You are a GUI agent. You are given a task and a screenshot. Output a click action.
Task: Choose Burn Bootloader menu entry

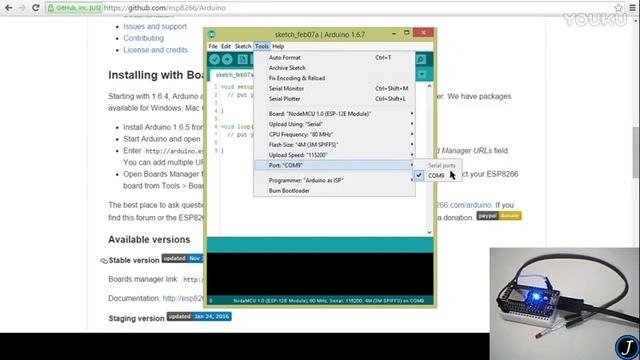click(x=334, y=191)
